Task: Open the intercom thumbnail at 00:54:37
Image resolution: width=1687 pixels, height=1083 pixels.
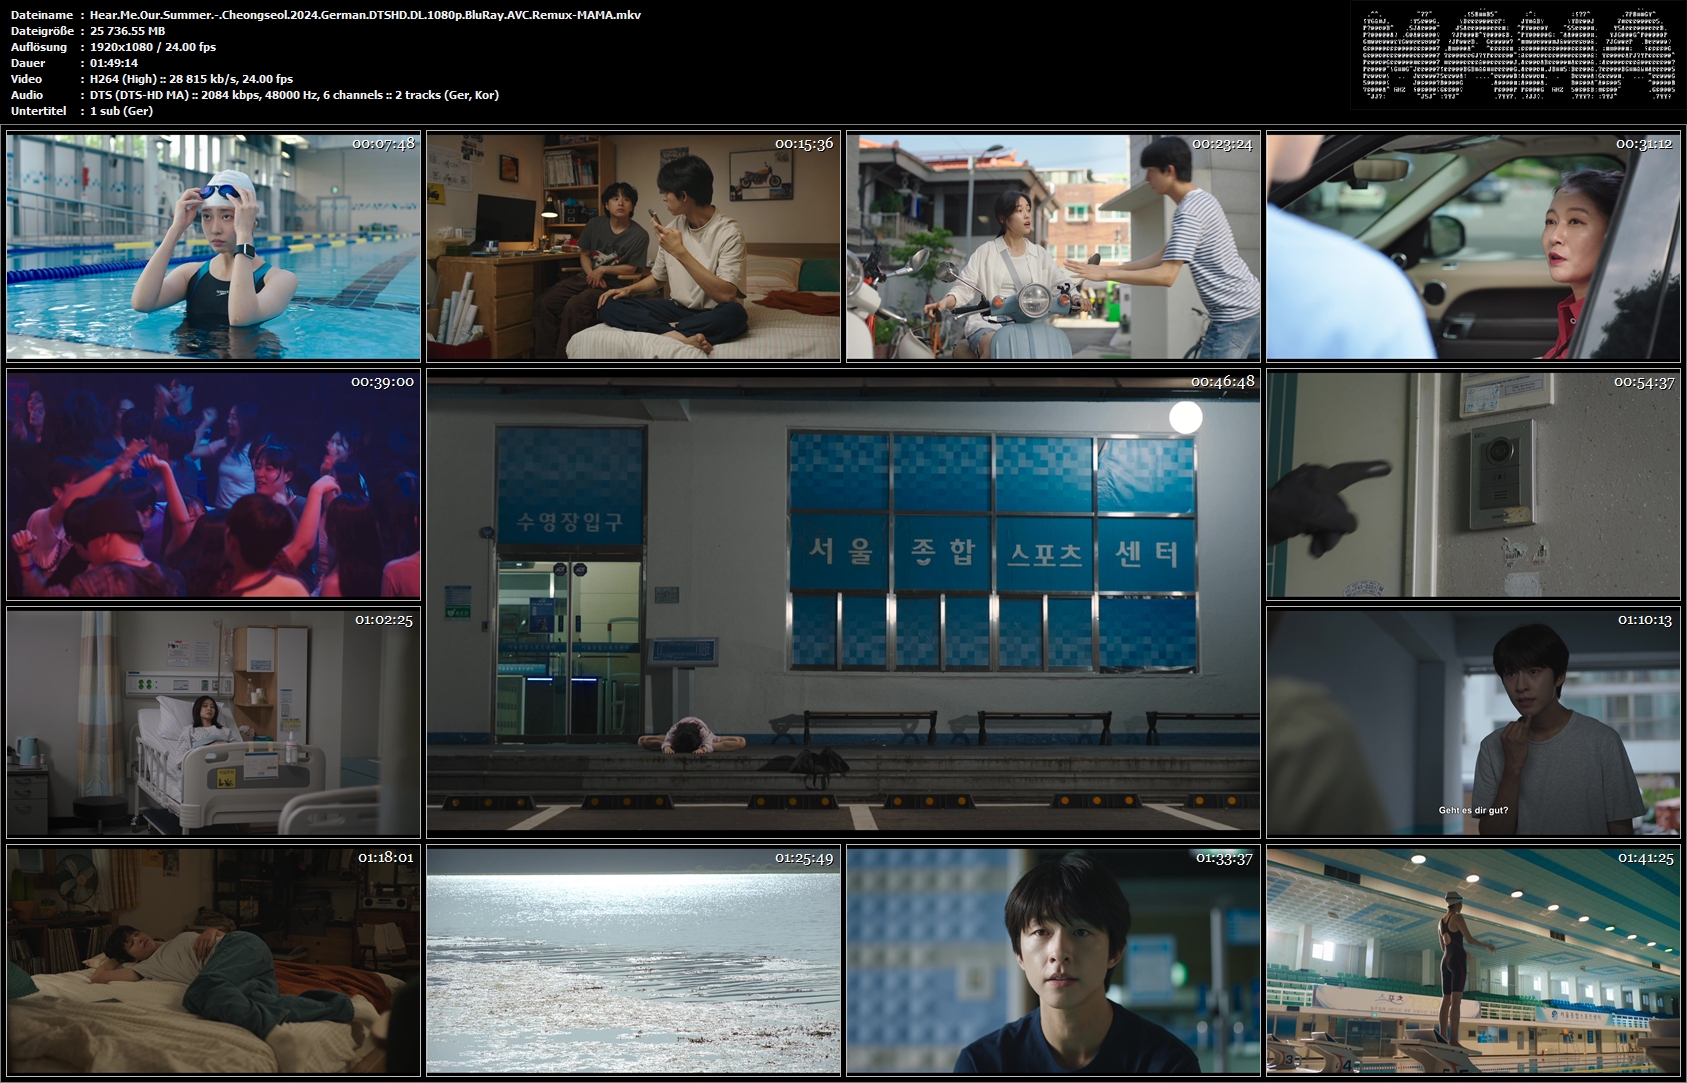Action: (x=1473, y=484)
